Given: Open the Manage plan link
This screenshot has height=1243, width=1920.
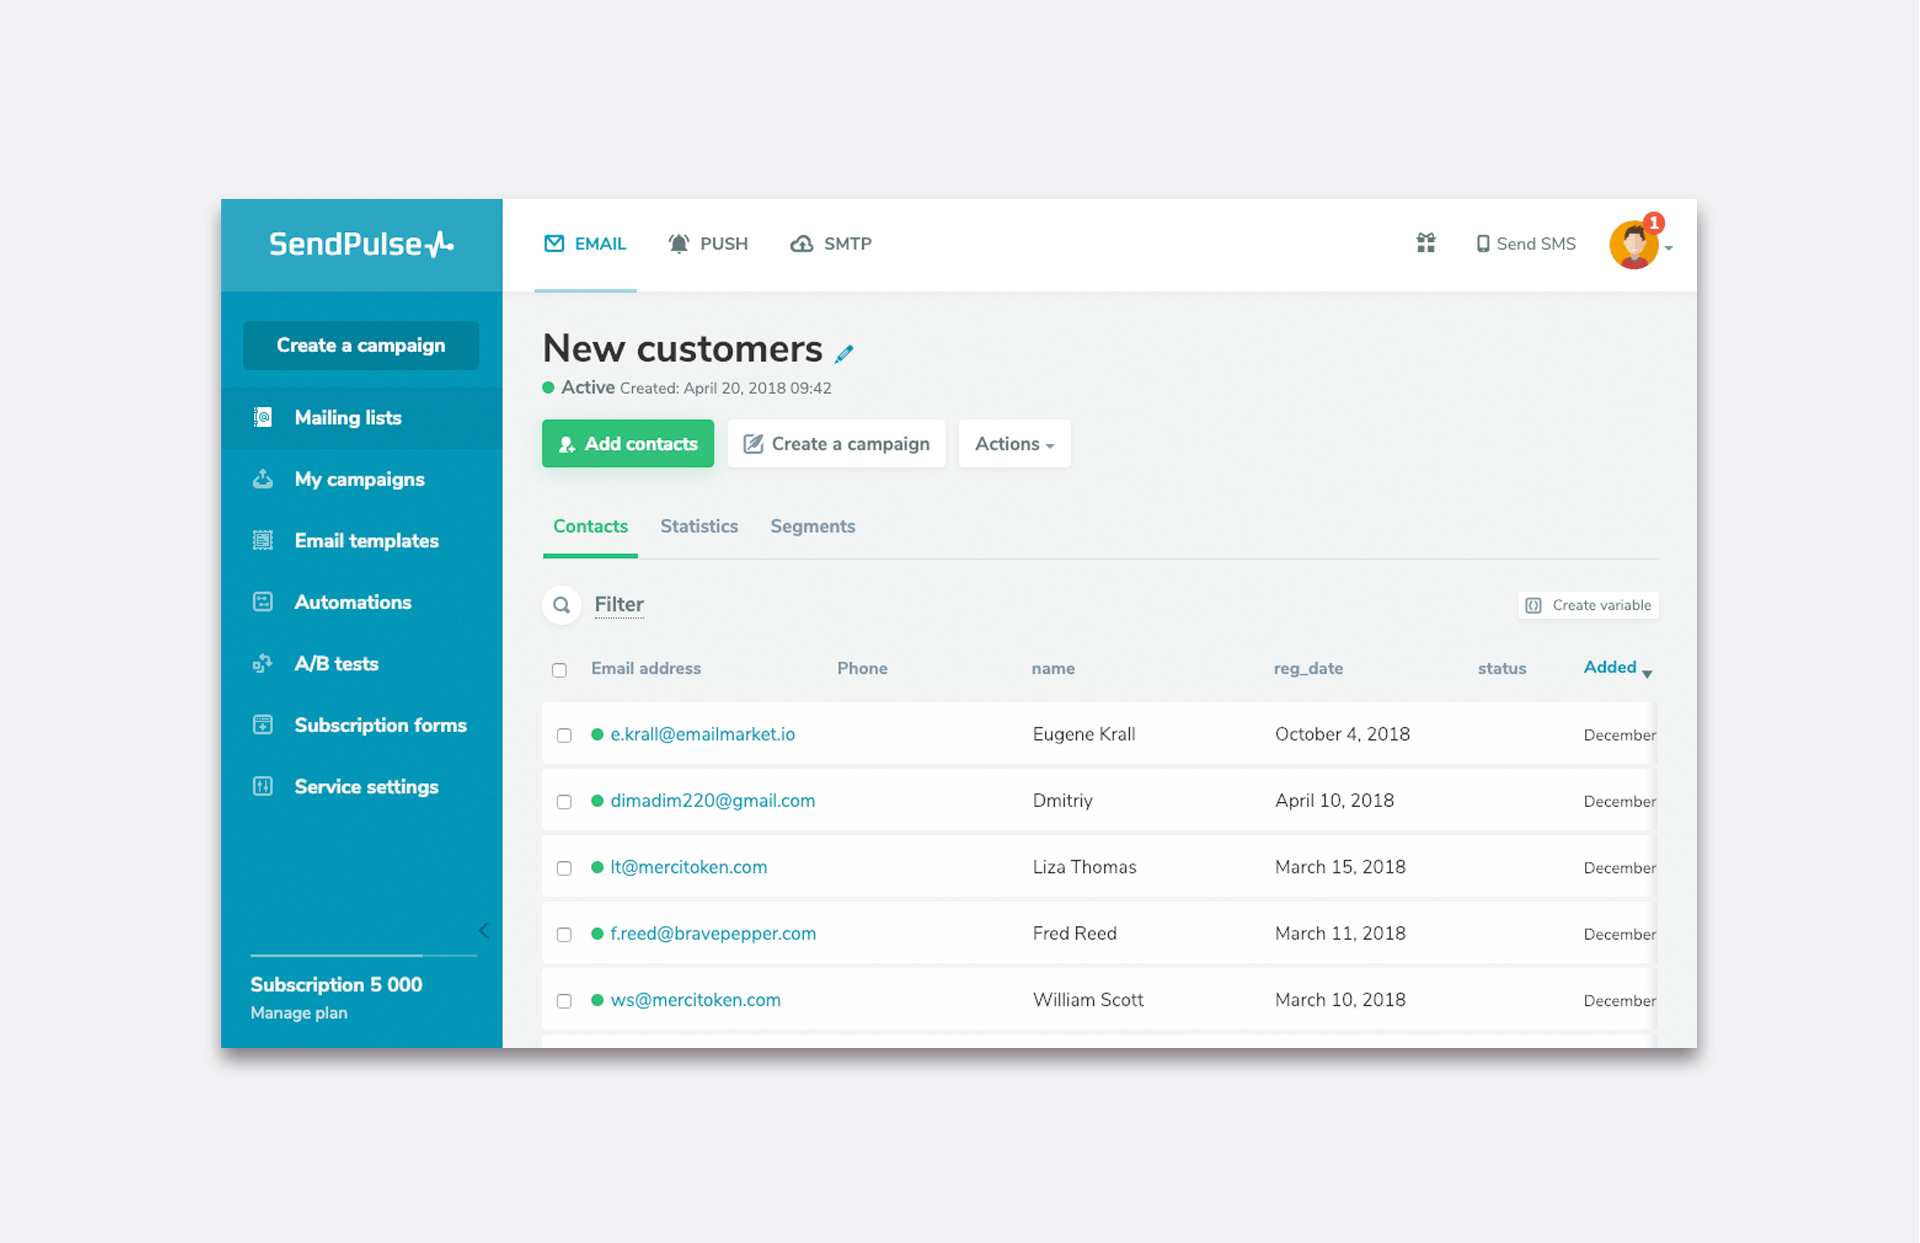Looking at the screenshot, I should pos(298,1013).
